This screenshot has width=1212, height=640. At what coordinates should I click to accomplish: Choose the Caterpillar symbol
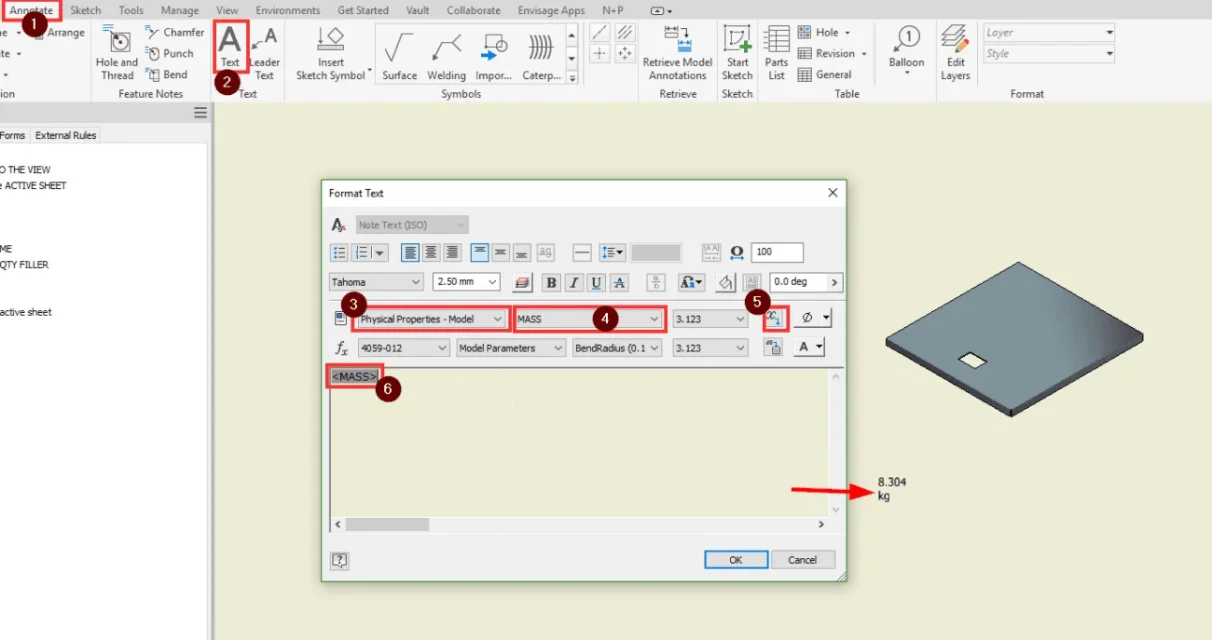pyautogui.click(x=541, y=54)
